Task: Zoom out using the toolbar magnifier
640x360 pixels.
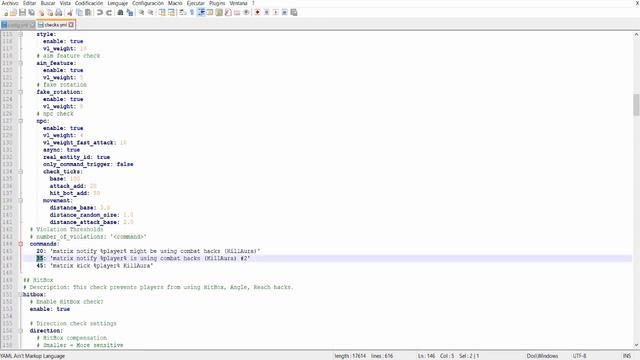Action: (x=150, y=13)
